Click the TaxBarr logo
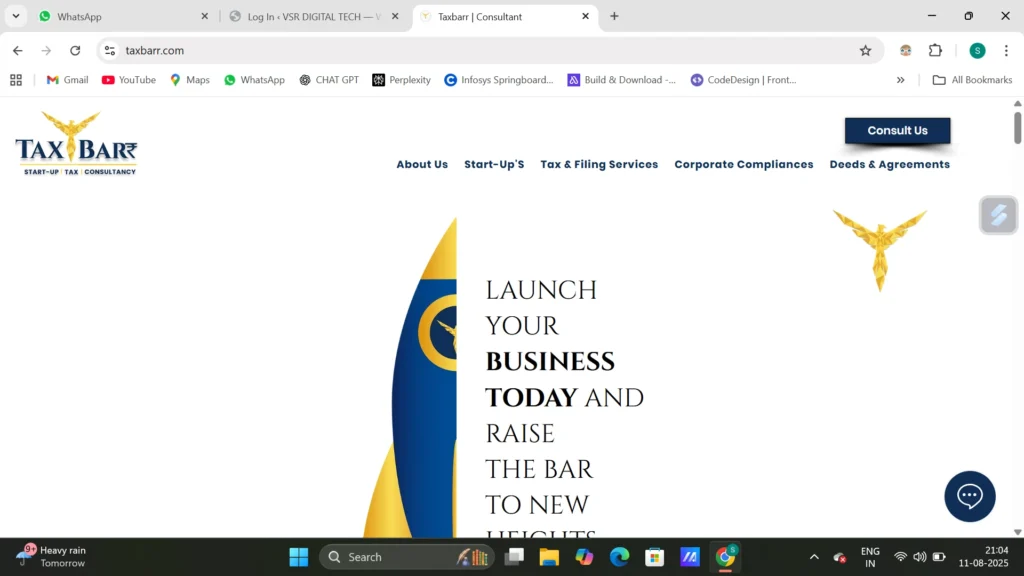This screenshot has width=1024, height=576. (76, 144)
